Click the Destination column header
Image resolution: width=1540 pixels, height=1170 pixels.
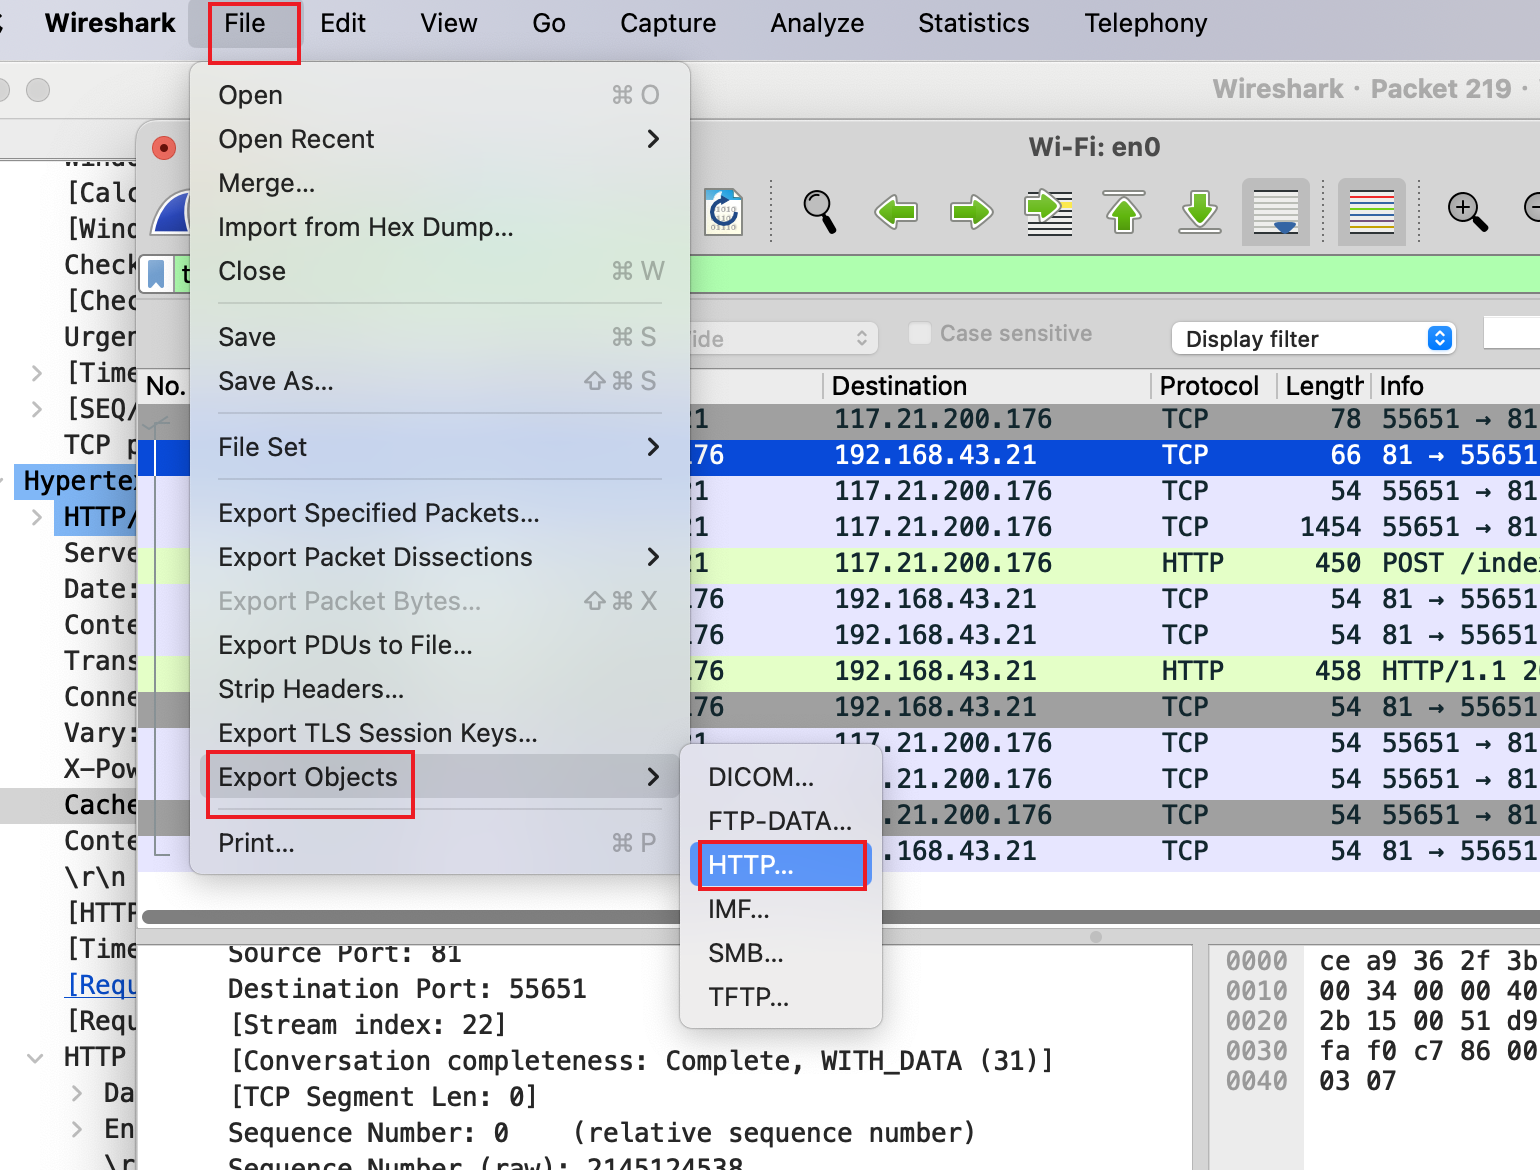[898, 386]
